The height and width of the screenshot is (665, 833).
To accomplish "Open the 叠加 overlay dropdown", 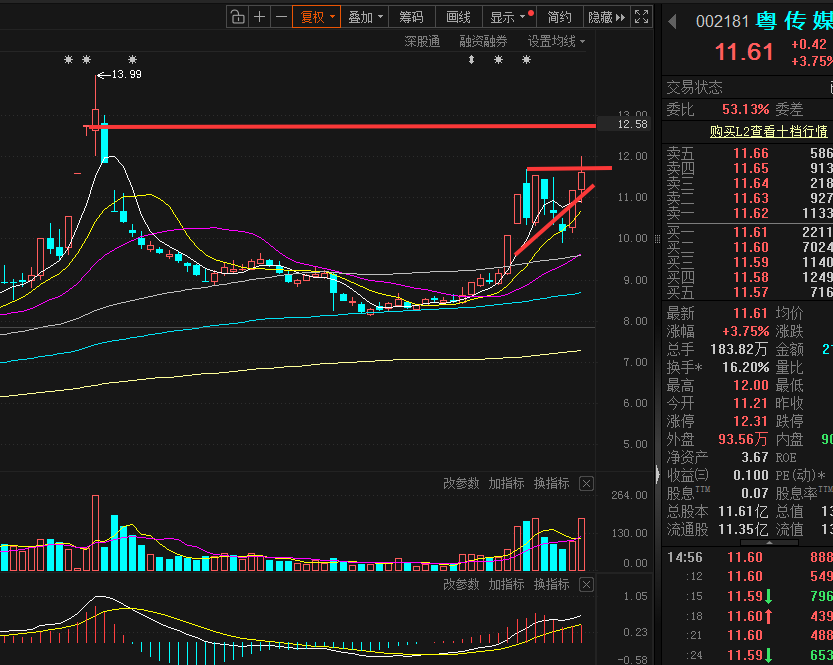I will (364, 17).
